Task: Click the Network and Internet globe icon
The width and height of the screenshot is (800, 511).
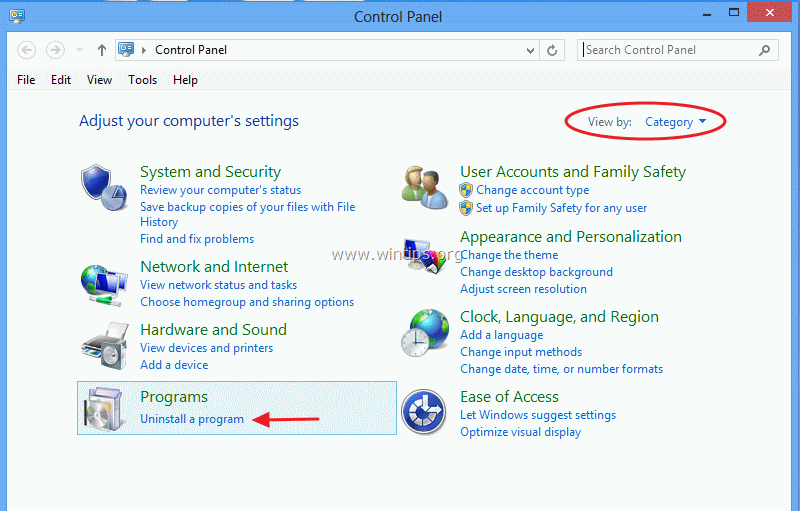Action: click(104, 285)
